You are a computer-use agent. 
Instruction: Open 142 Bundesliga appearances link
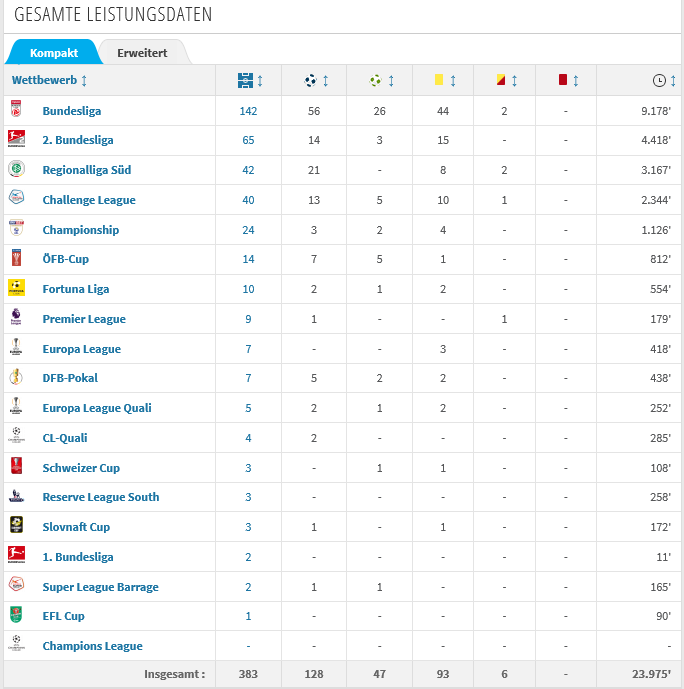click(x=248, y=111)
